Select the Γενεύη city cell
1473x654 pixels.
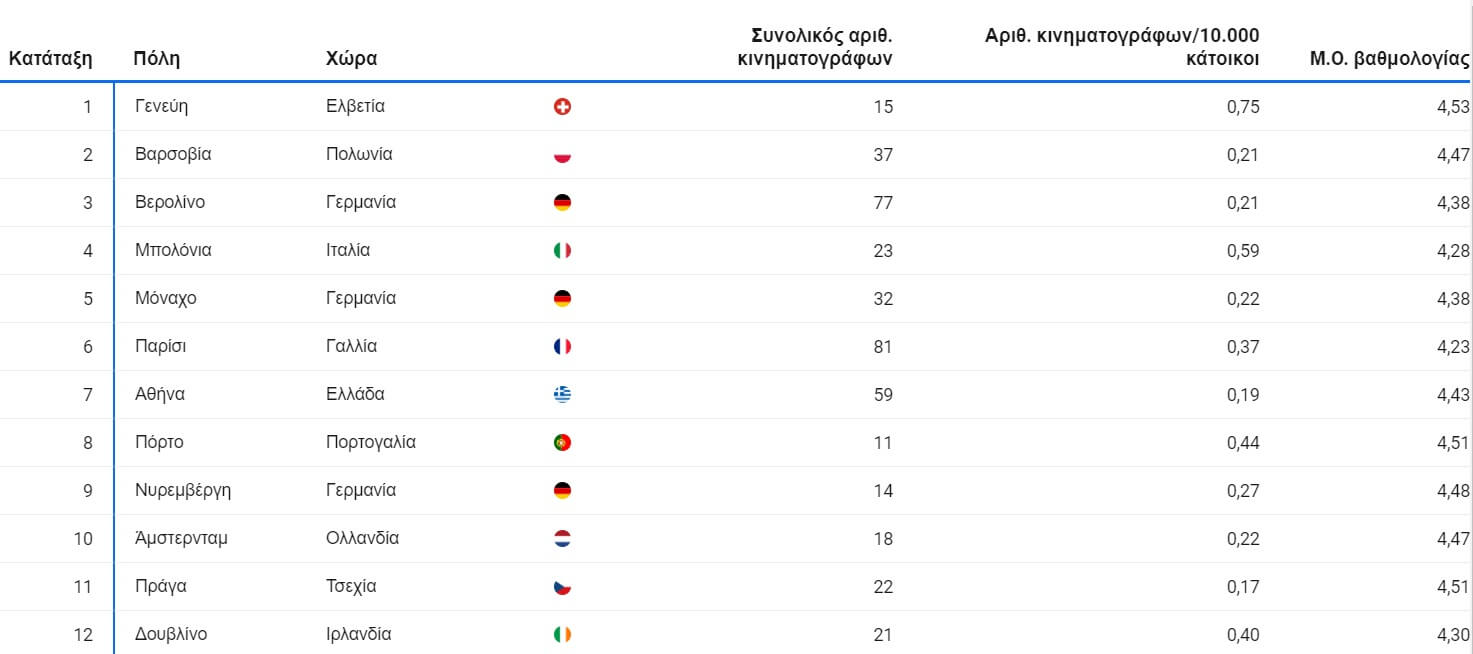(161, 106)
